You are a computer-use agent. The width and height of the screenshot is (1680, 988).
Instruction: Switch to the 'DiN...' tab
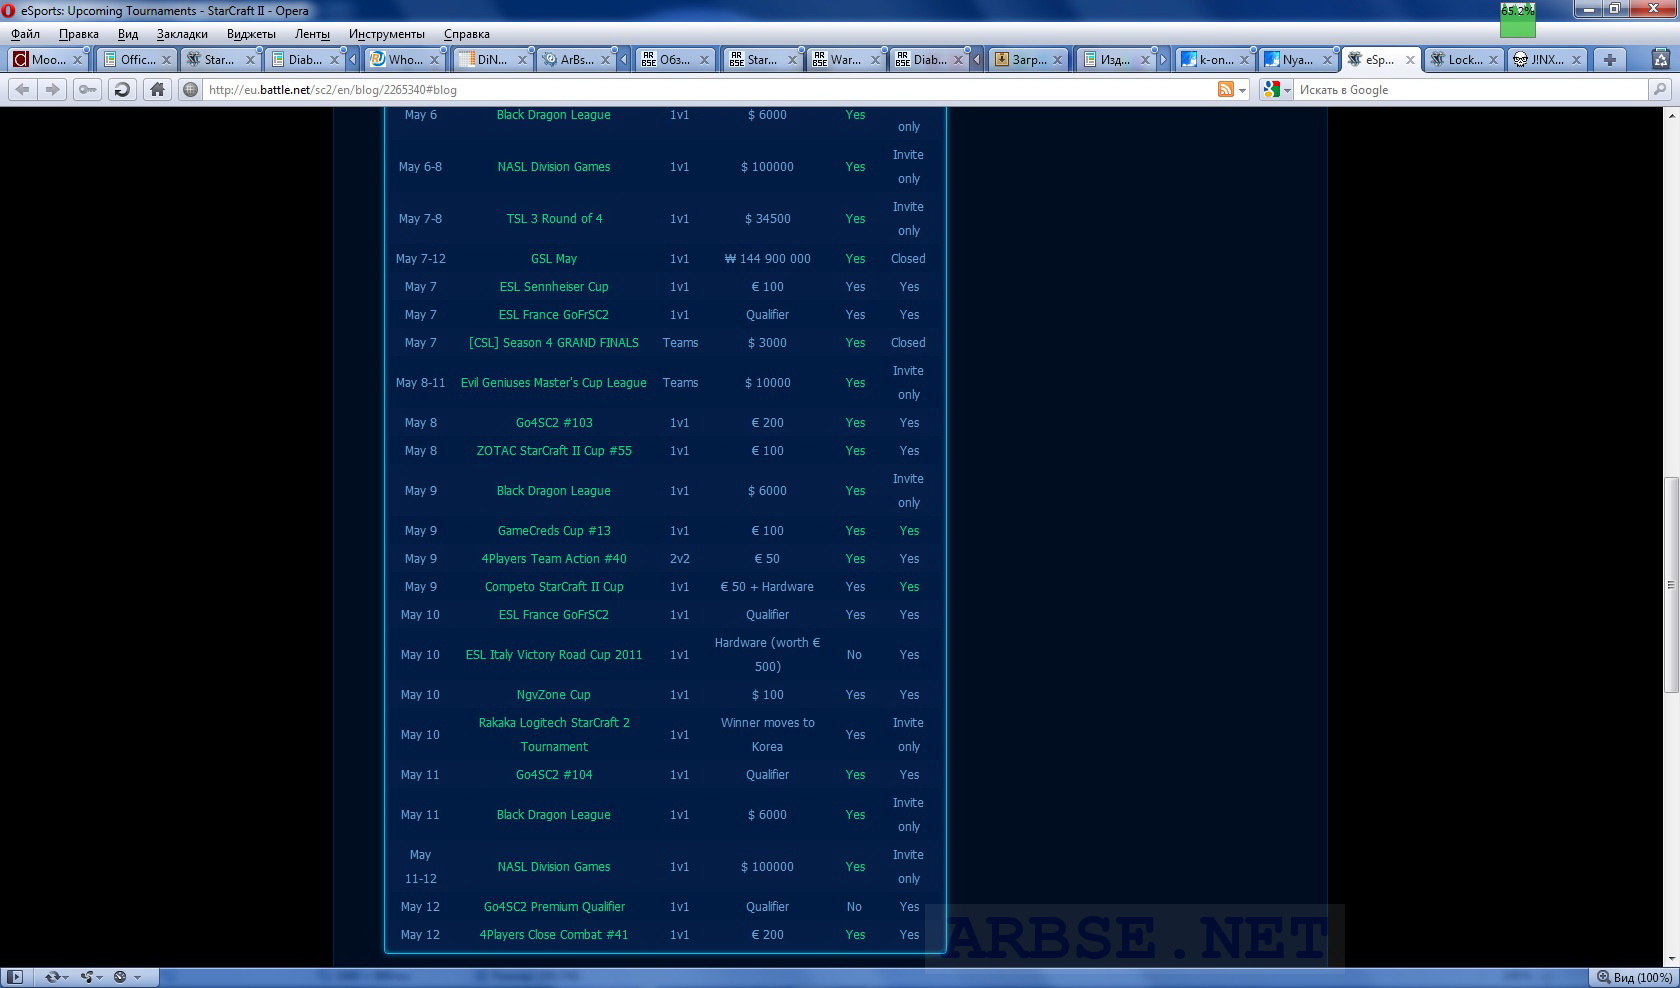[x=492, y=60]
